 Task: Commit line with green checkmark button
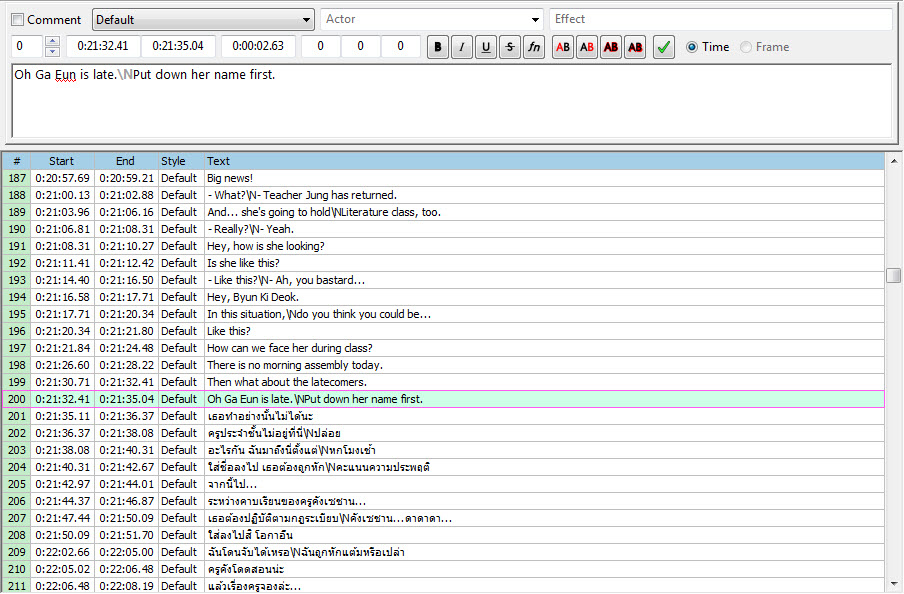click(664, 47)
